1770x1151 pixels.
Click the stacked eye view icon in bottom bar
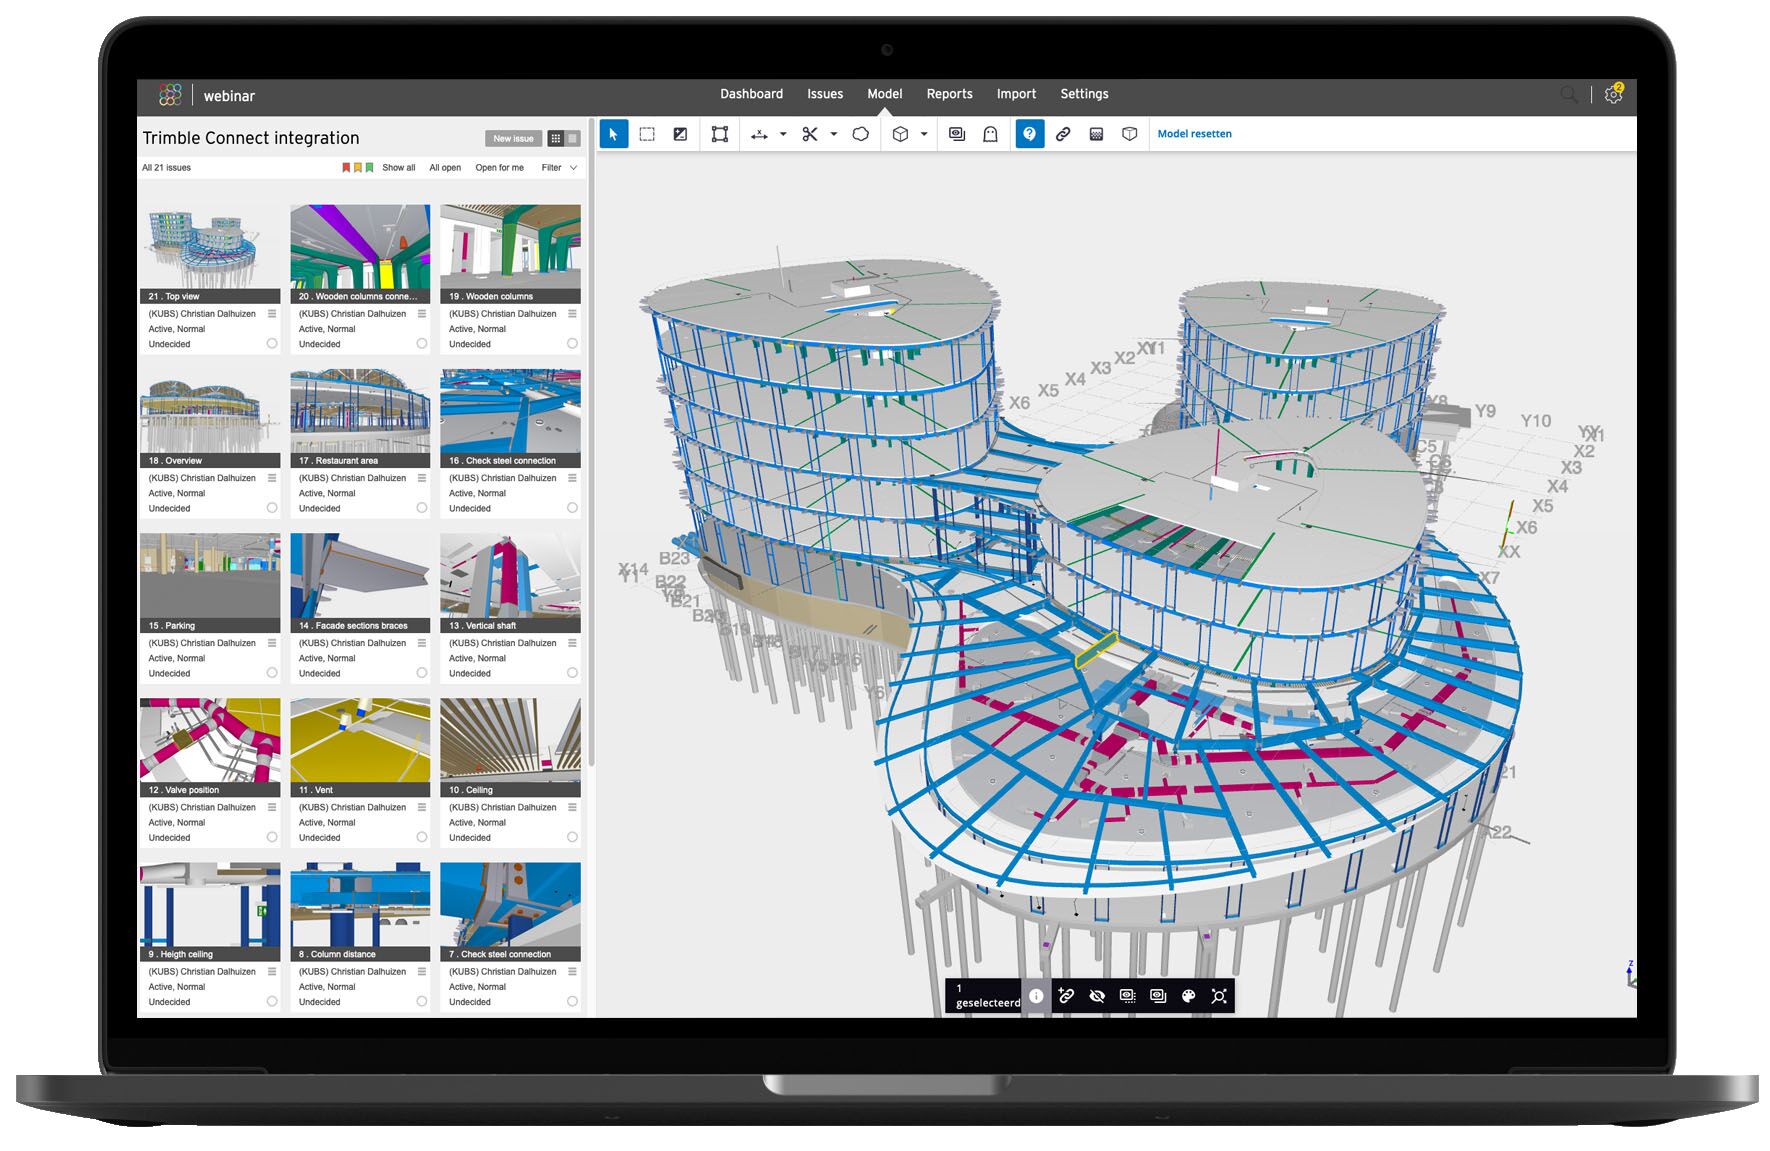click(x=1158, y=996)
